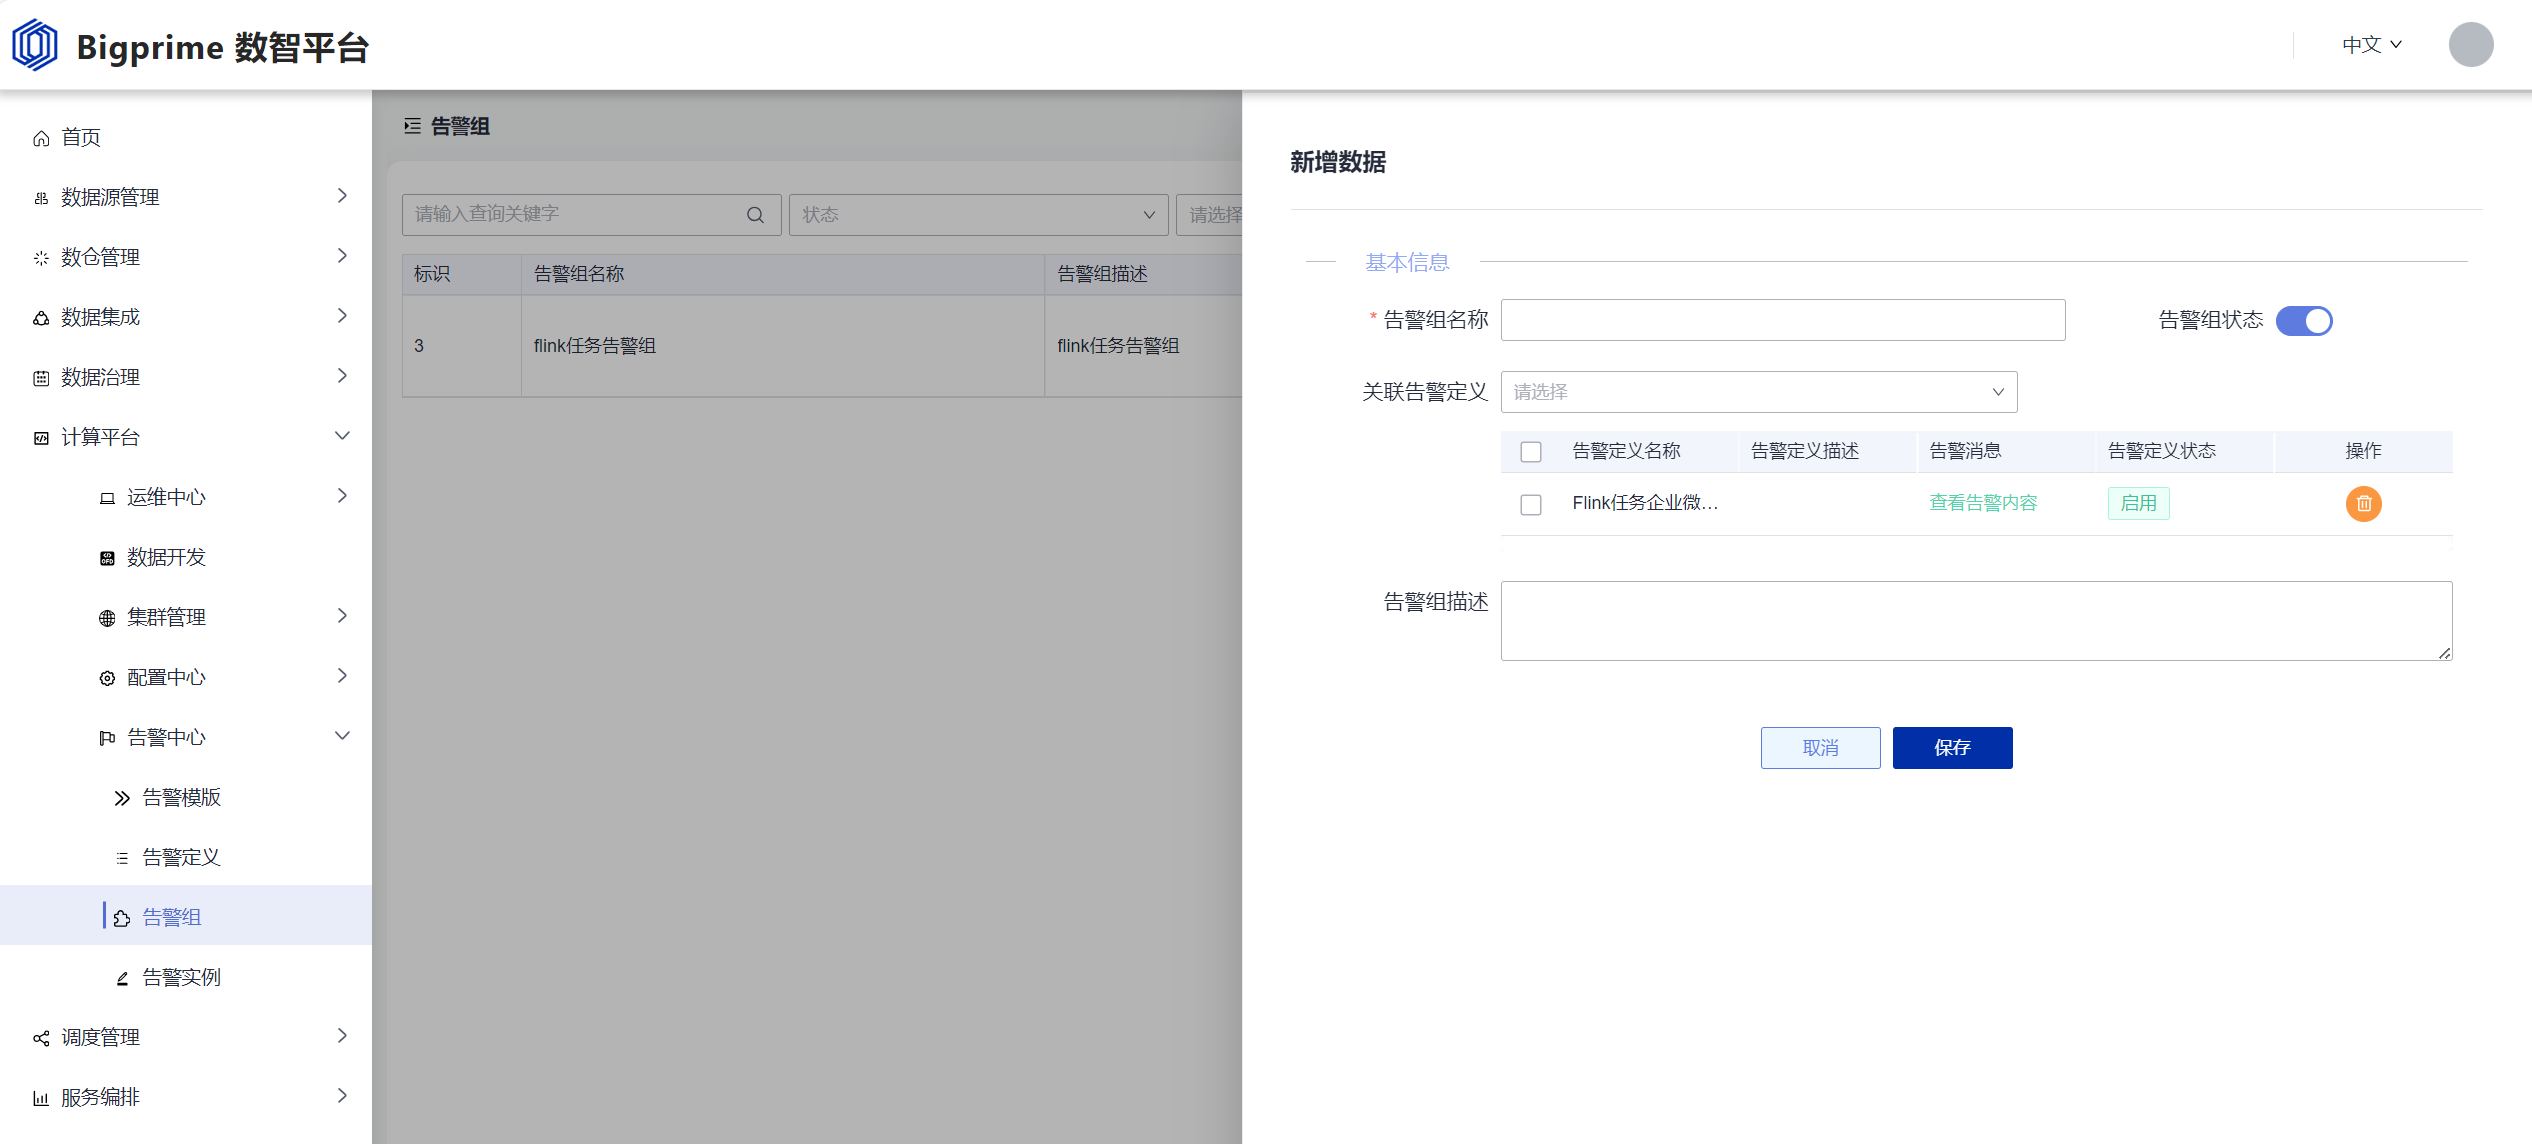Open 告警模版 menu item

click(x=186, y=798)
